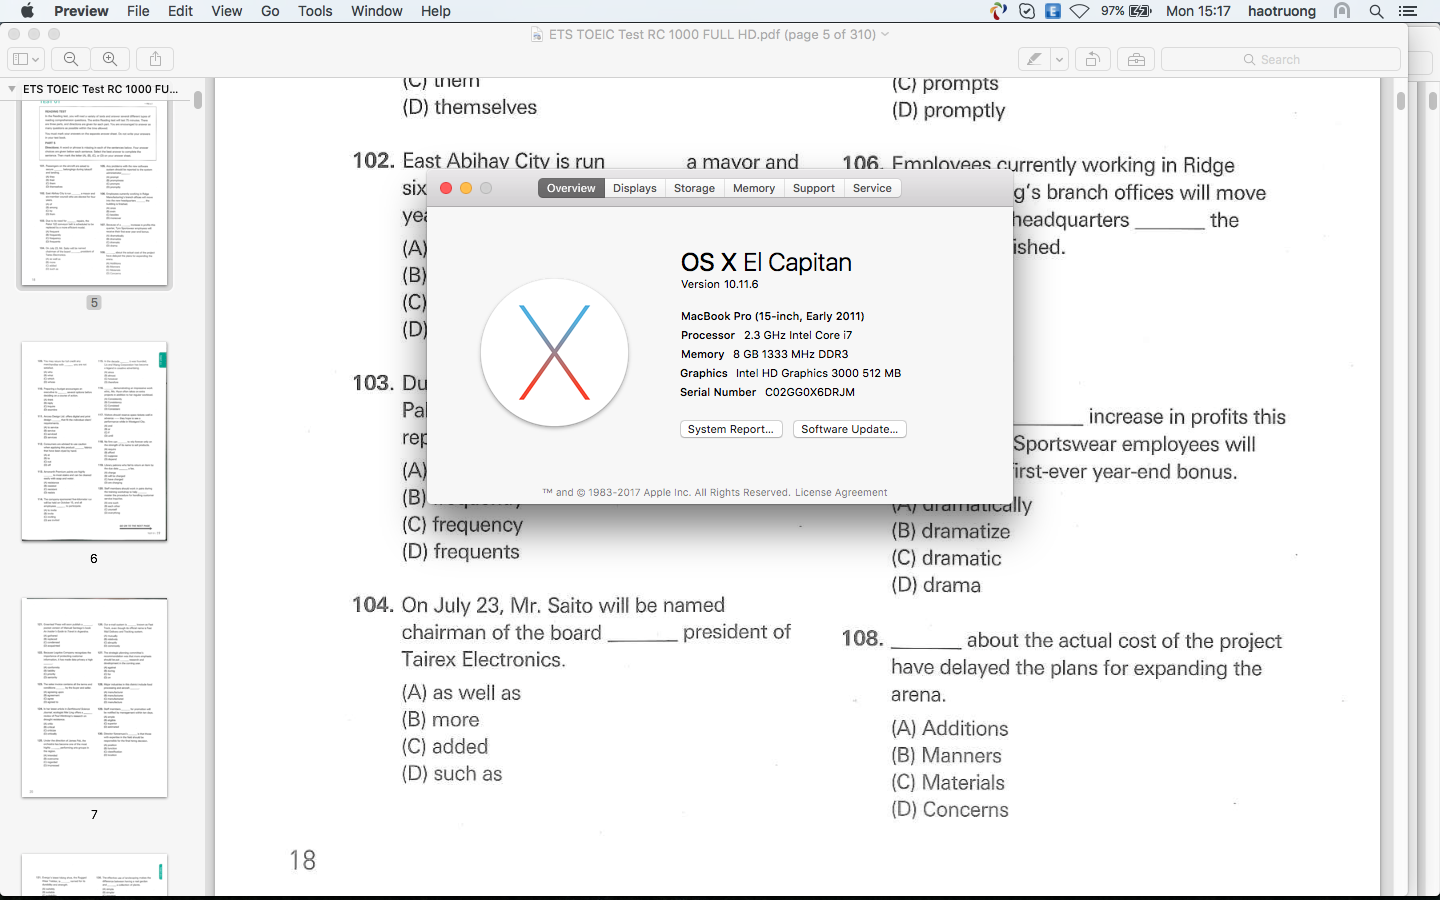Open the Go menu
This screenshot has width=1440, height=900.
tap(270, 11)
